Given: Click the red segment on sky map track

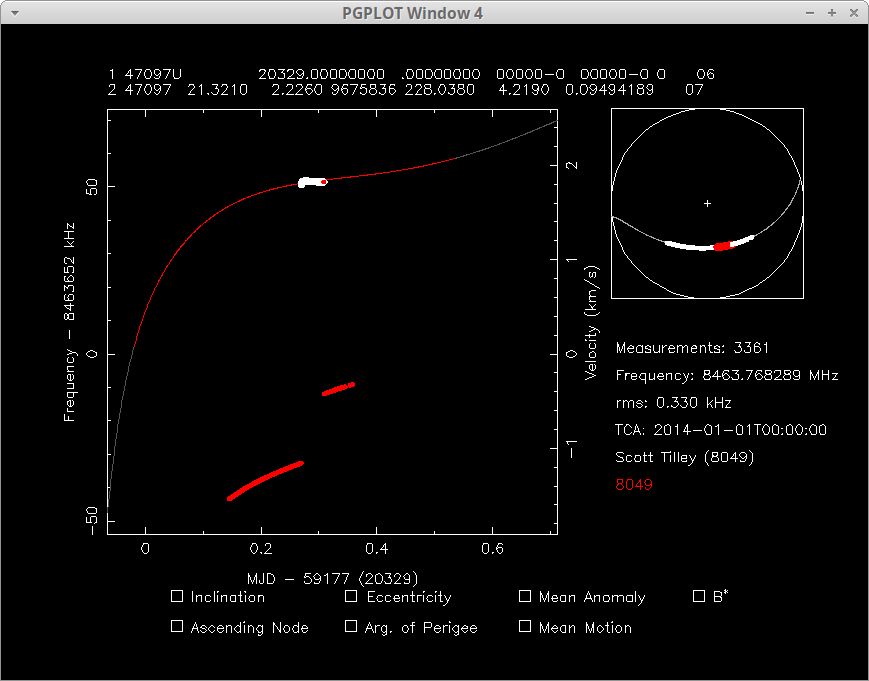Looking at the screenshot, I should tap(722, 246).
